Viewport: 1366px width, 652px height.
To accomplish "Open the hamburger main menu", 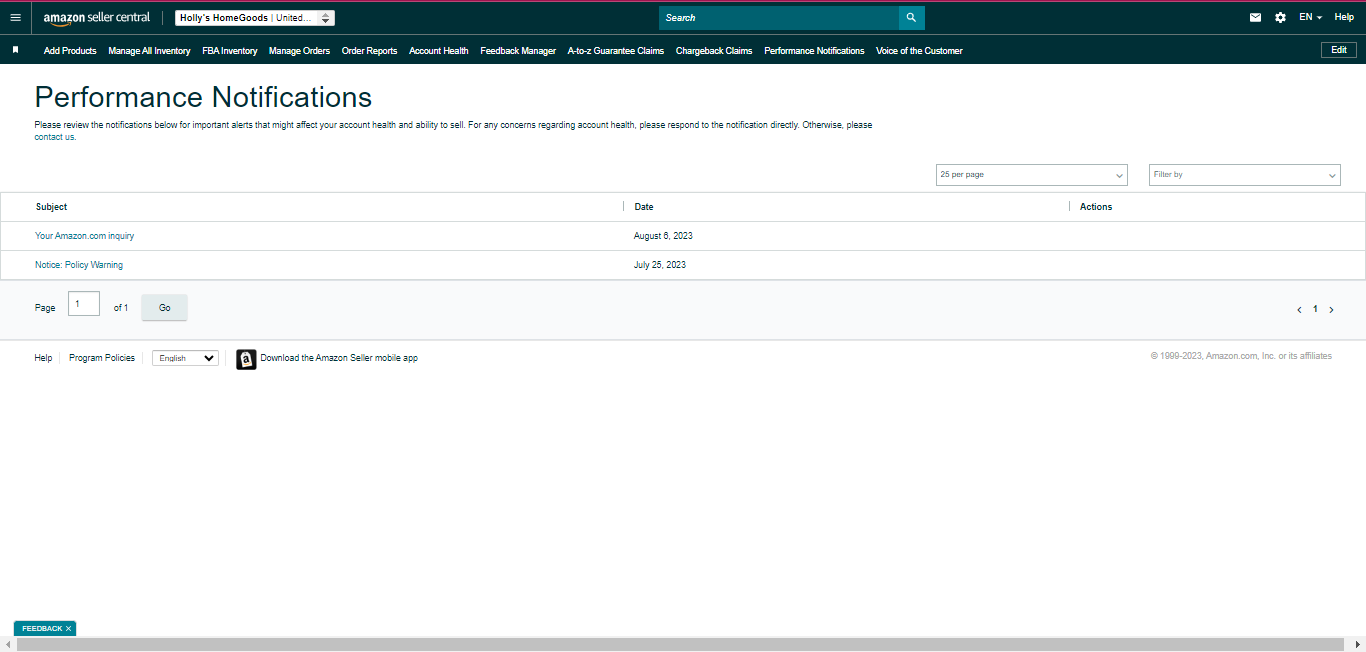I will pos(15,17).
